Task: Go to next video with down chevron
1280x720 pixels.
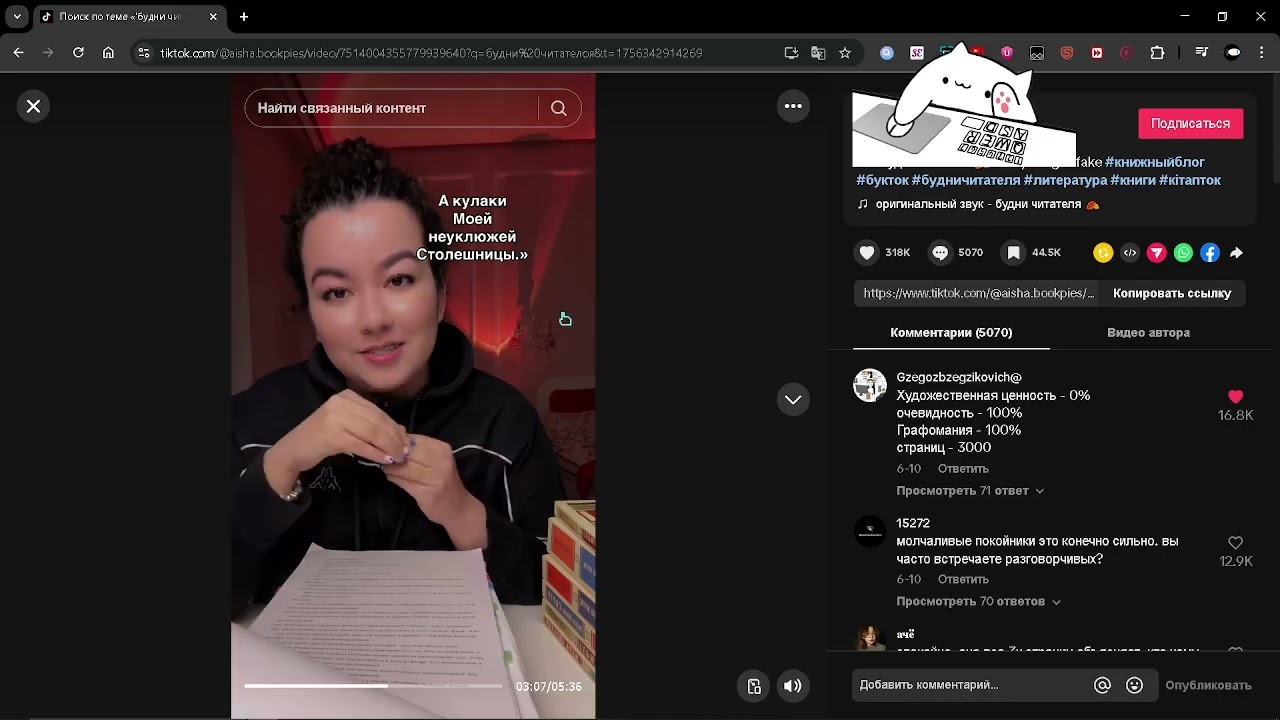Action: click(x=793, y=399)
